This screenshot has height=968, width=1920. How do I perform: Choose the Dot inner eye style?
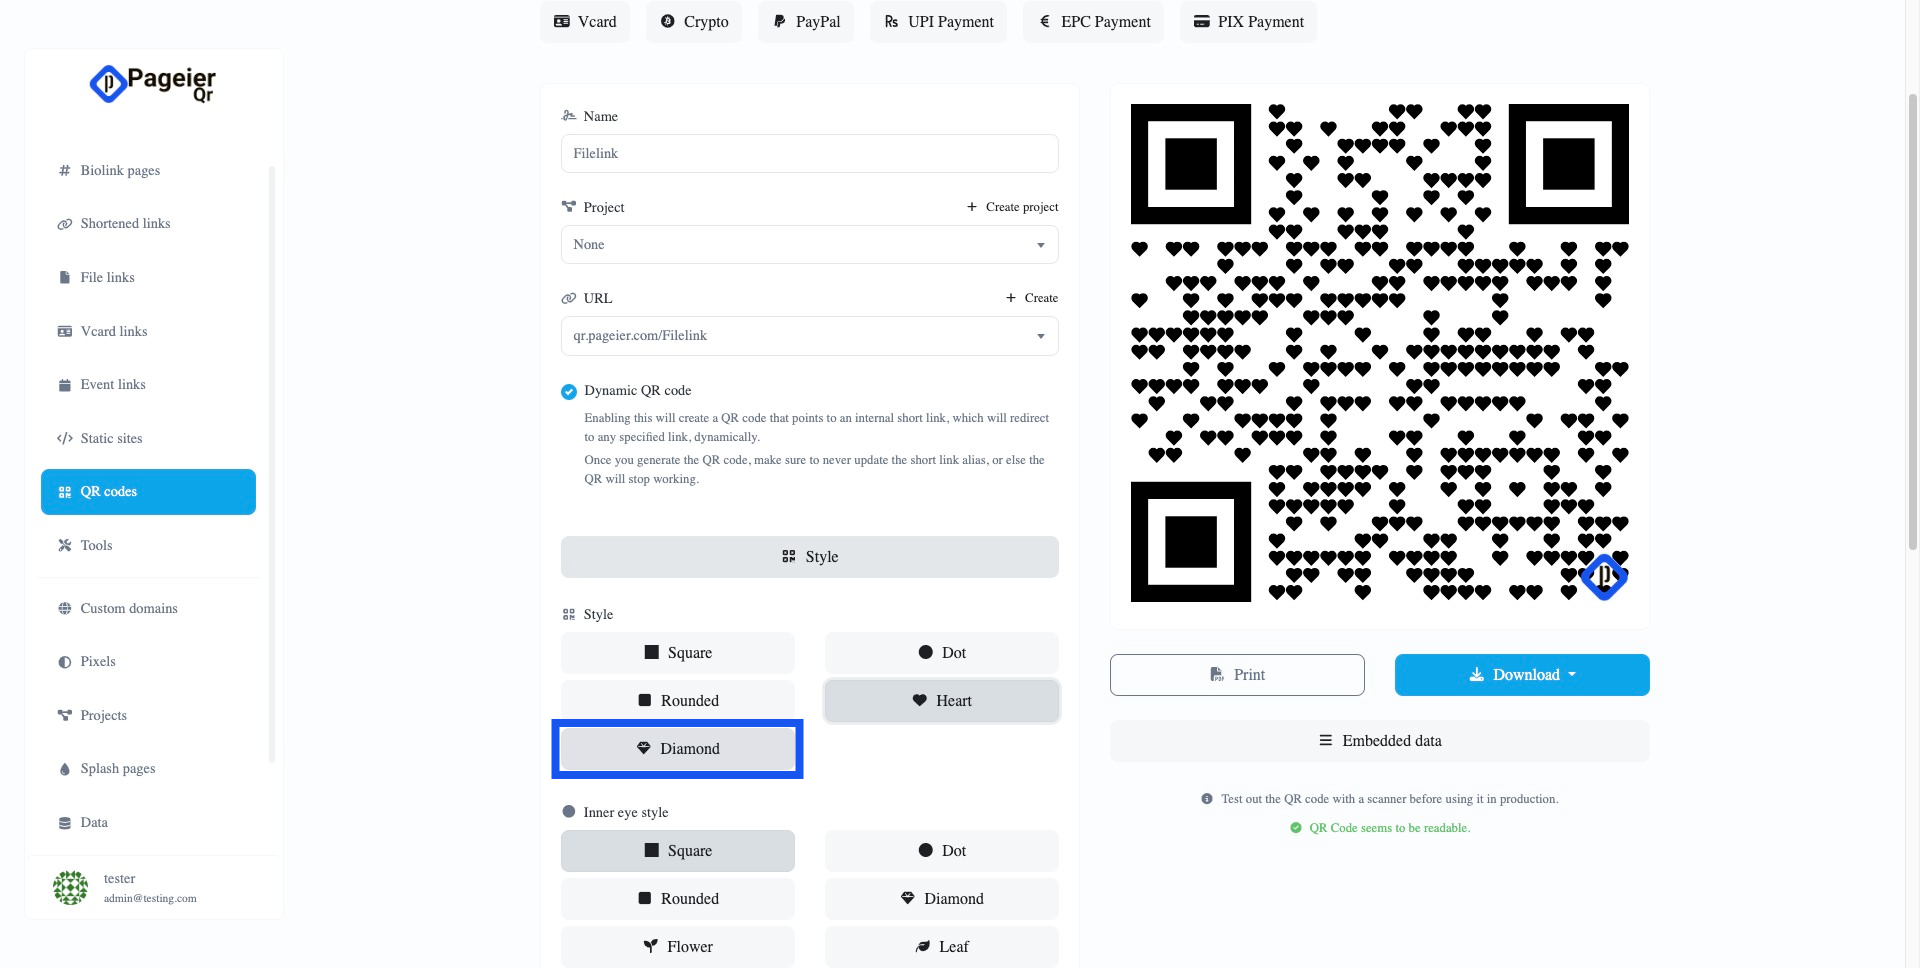point(941,851)
